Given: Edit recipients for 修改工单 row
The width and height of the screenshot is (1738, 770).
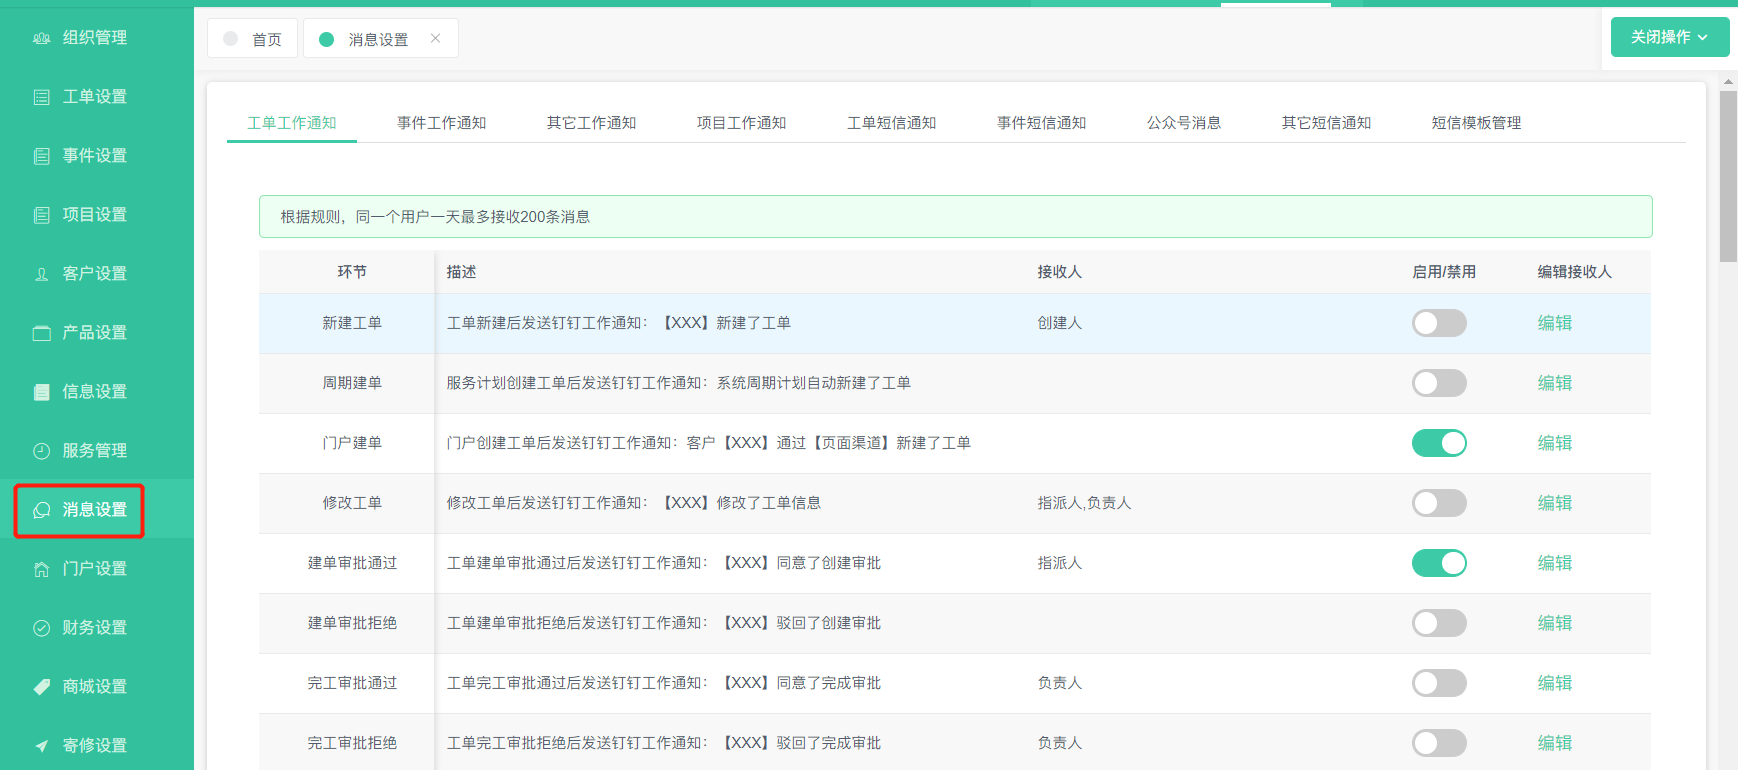Looking at the screenshot, I should (1555, 503).
